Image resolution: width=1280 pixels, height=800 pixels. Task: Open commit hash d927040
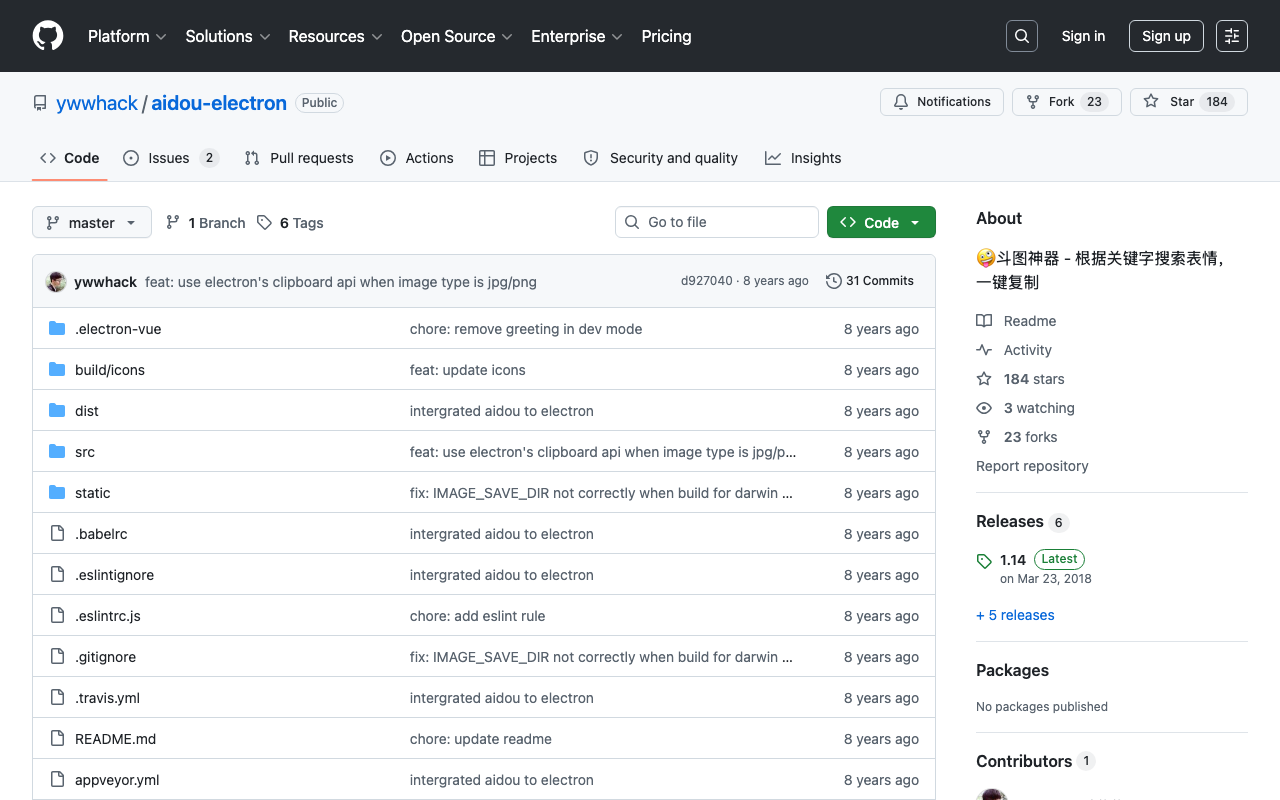click(x=707, y=281)
